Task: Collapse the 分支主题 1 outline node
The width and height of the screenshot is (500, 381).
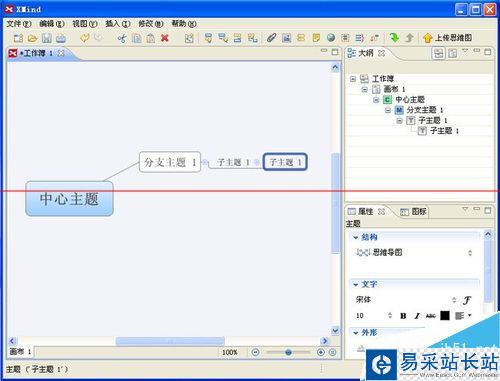Action: (388, 110)
